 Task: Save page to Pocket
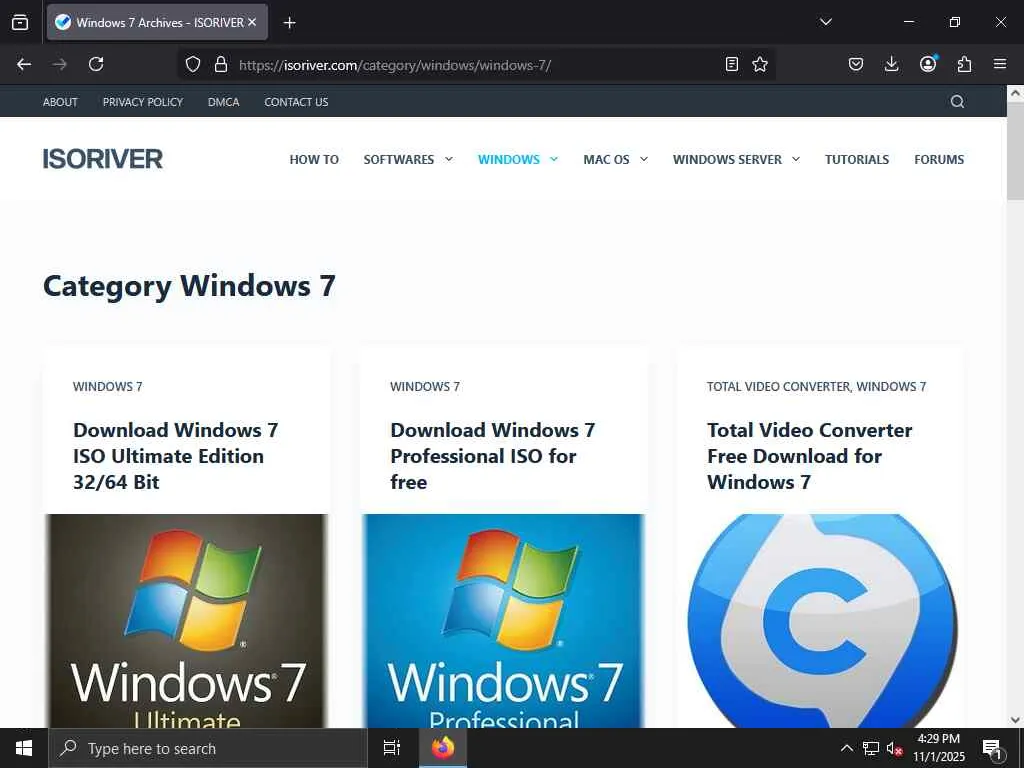[x=856, y=64]
